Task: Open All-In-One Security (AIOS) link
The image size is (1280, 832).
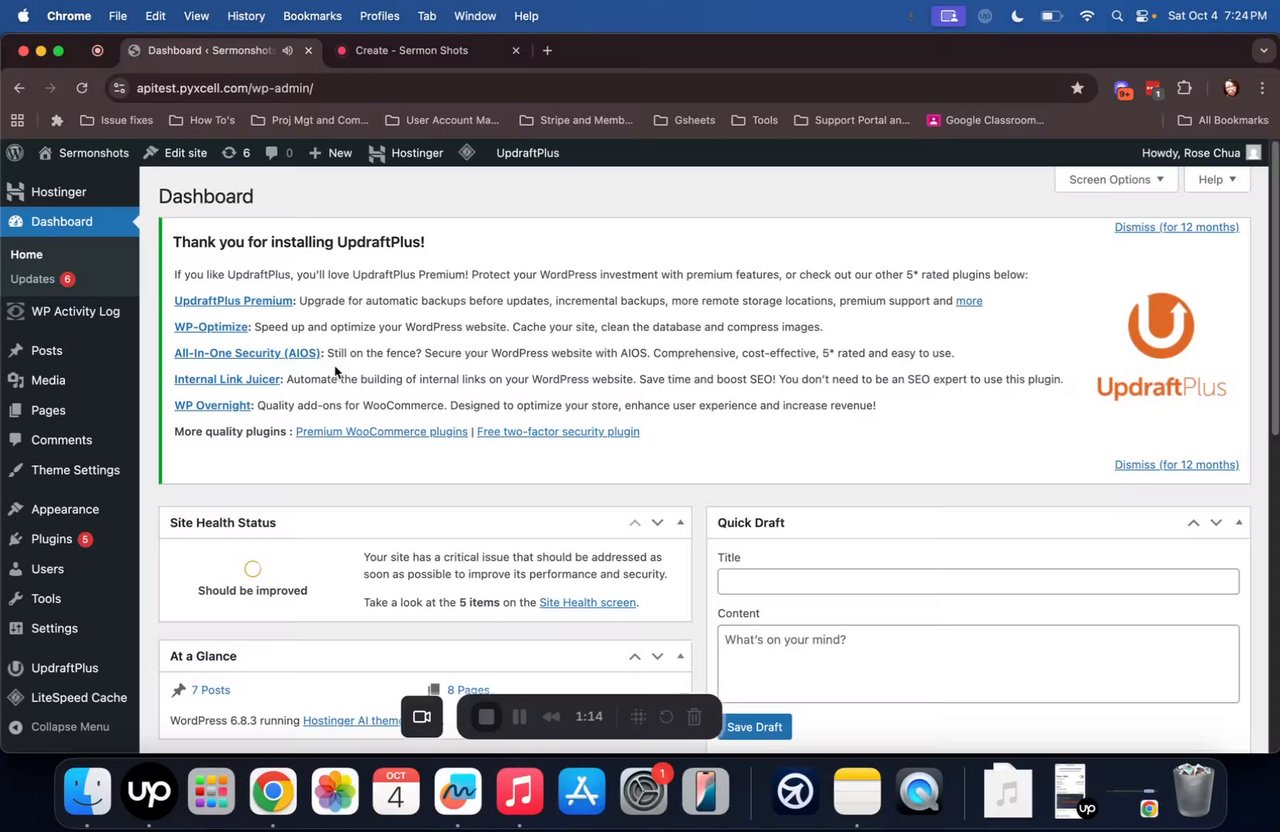Action: pos(247,353)
